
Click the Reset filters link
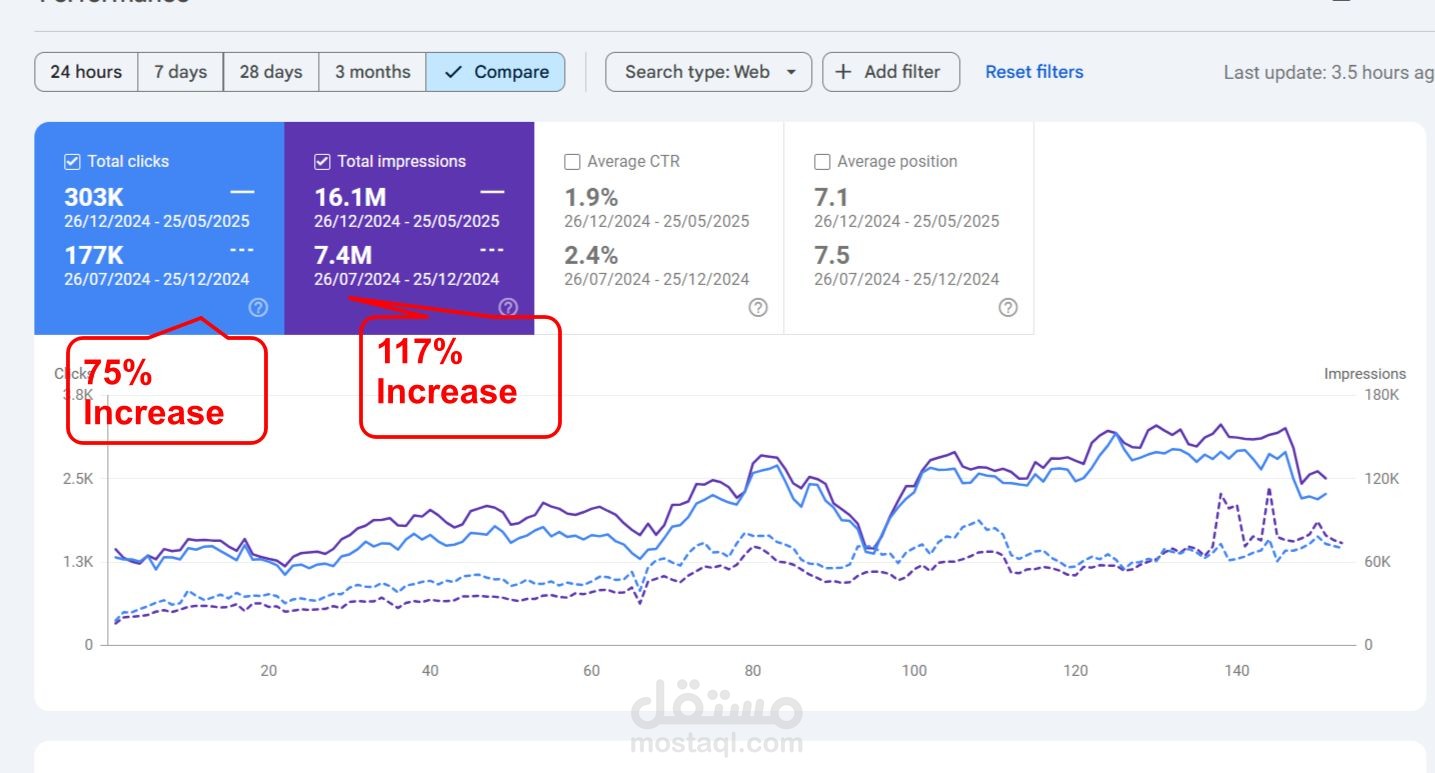tap(1033, 71)
